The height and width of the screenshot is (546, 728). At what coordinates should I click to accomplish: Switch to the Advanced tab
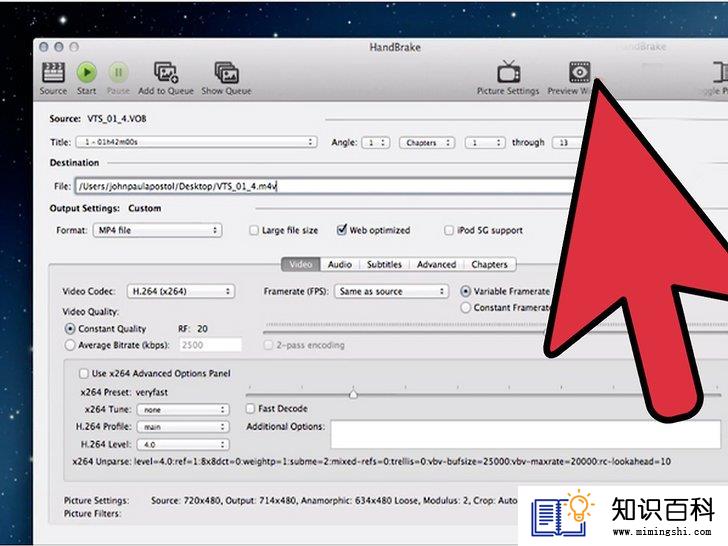(x=436, y=264)
